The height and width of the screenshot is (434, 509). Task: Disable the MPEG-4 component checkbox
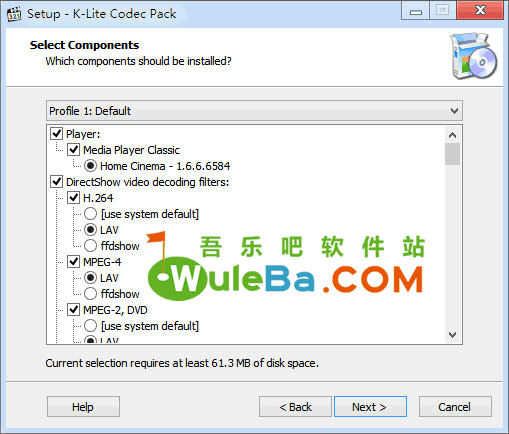[73, 262]
